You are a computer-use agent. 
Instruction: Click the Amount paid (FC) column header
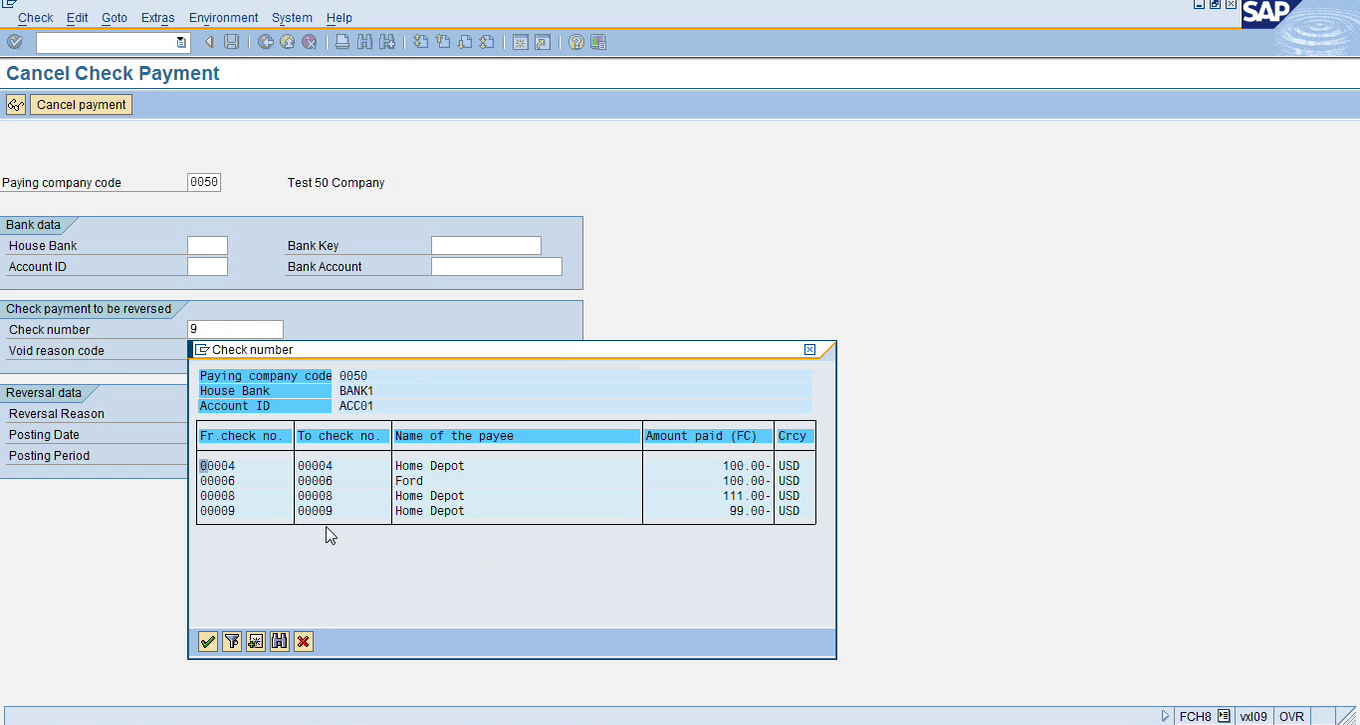pos(708,436)
